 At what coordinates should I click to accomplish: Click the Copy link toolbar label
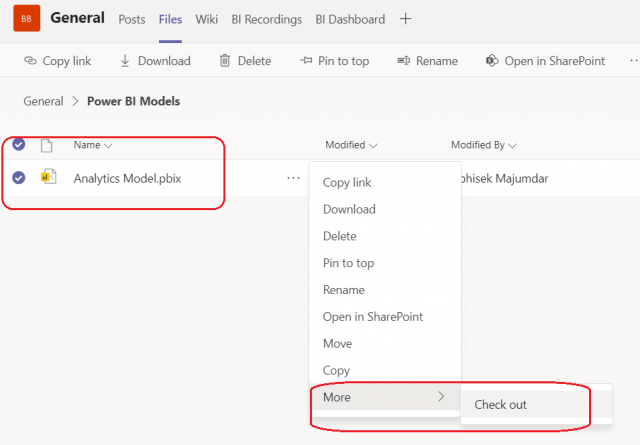tap(67, 61)
